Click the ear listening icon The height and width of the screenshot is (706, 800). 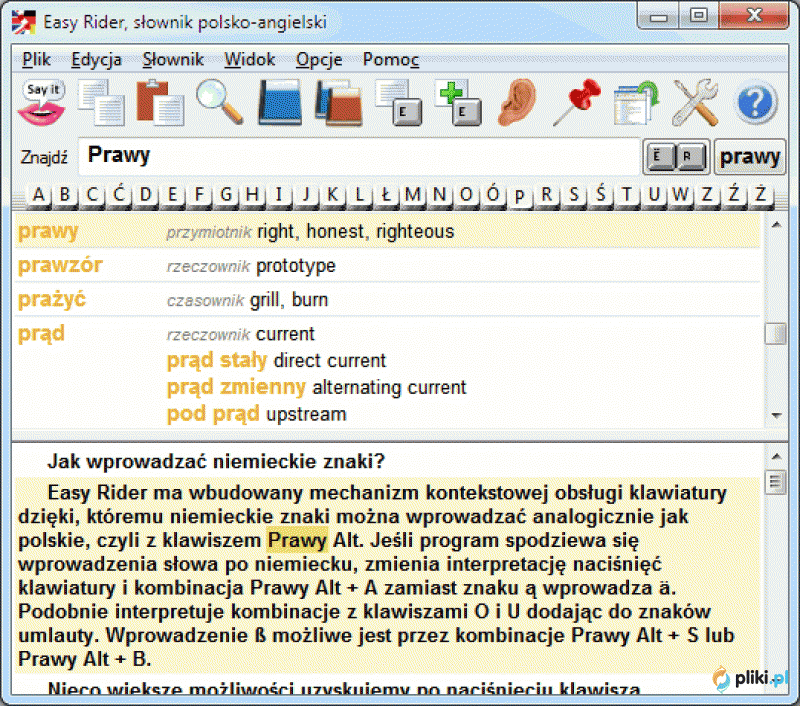coord(517,103)
